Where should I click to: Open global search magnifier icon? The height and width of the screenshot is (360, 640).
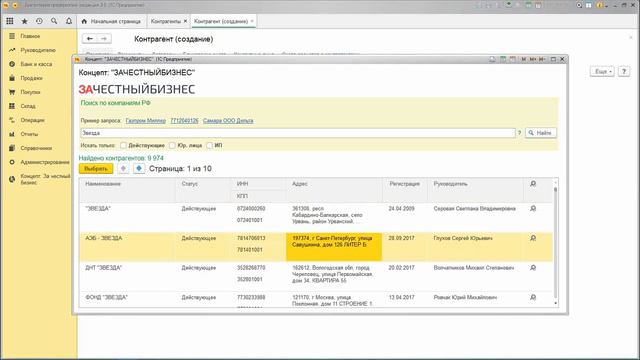[54, 21]
